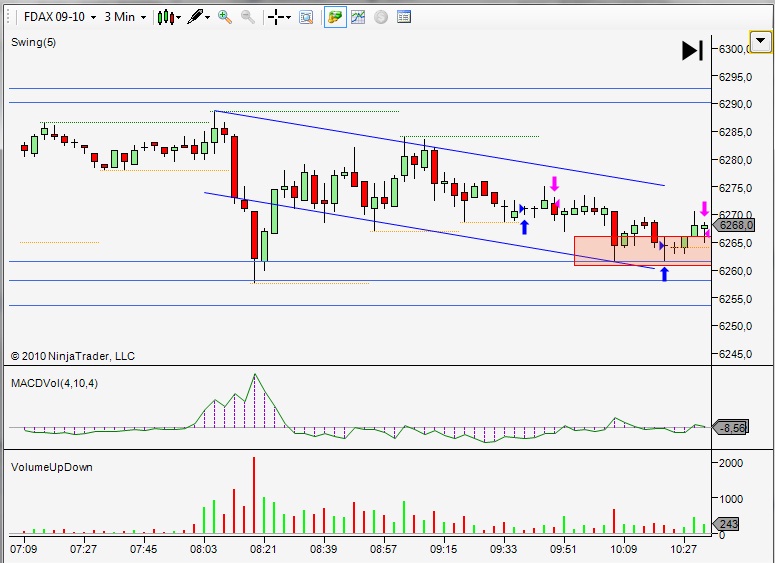Viewport: 775px width, 563px height.
Task: Click the magenta down arrow near 10:33
Action: pos(704,208)
